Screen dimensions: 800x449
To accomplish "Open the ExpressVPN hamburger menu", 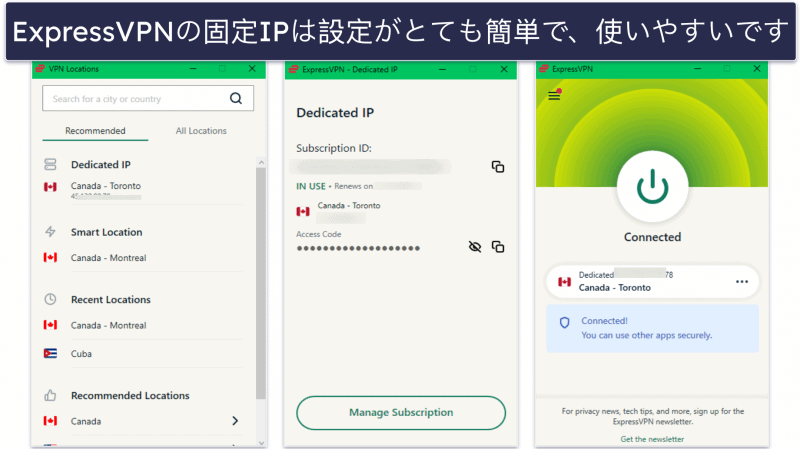I will [555, 95].
